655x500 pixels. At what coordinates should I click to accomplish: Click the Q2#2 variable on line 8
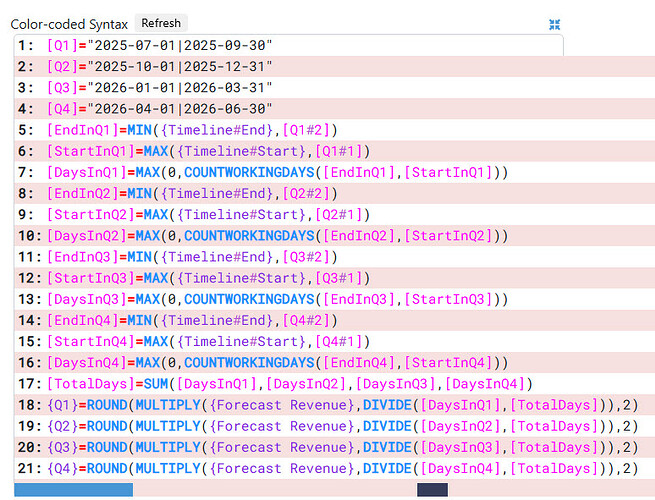(307, 193)
